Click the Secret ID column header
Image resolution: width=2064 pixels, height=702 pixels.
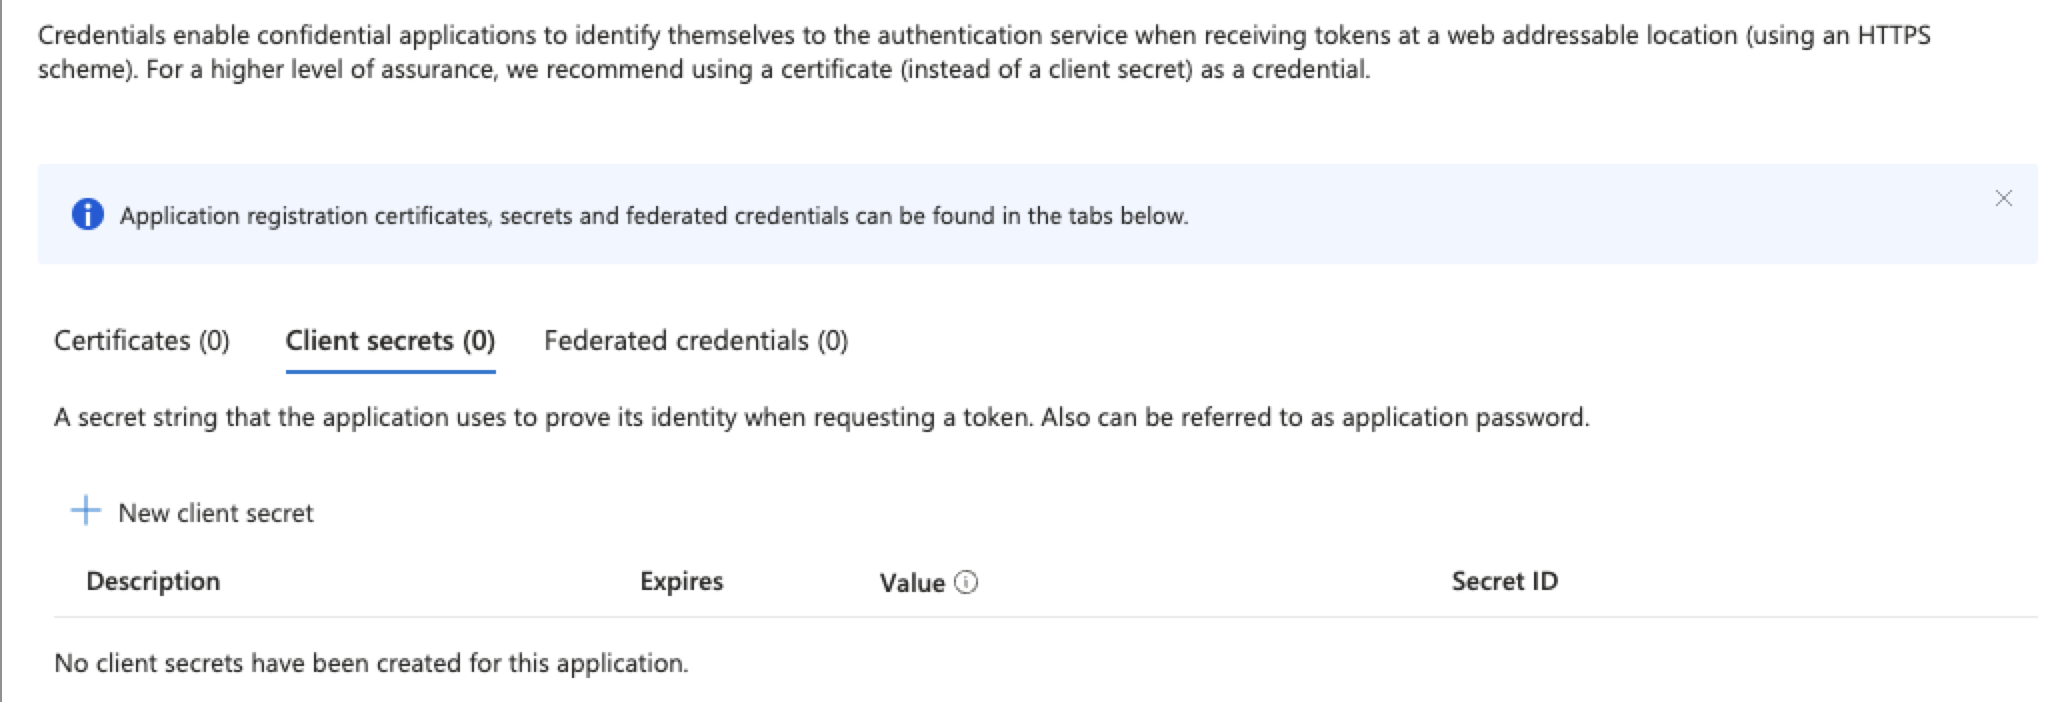coord(1504,581)
